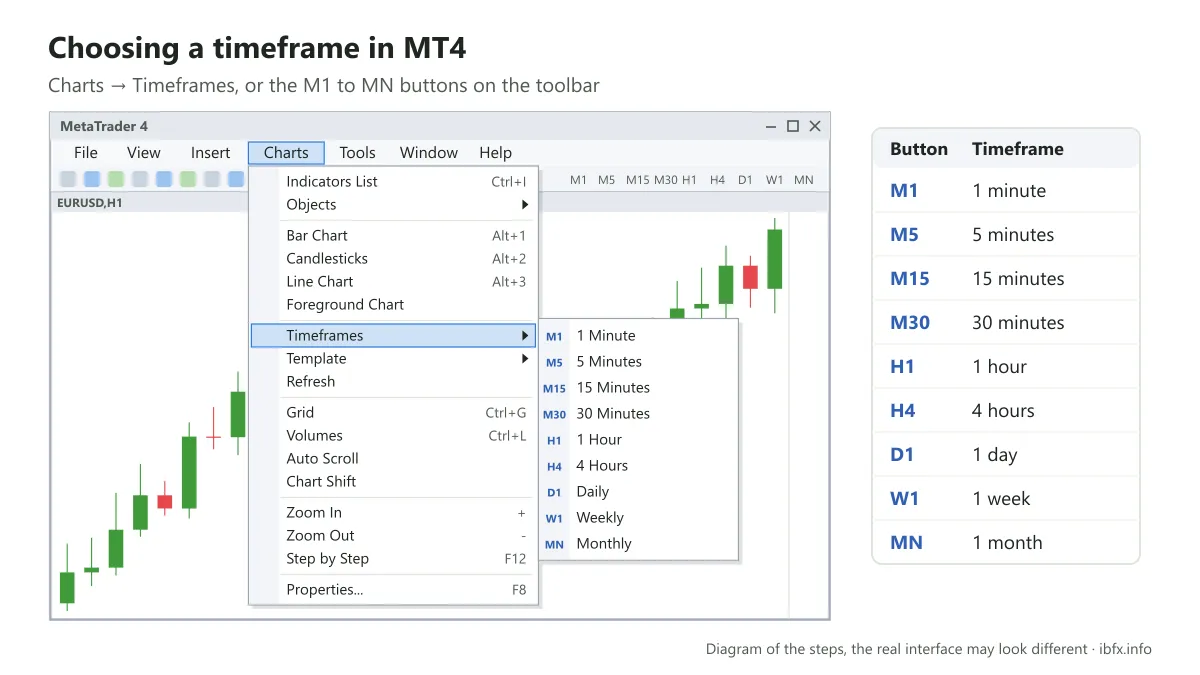Choose Bar Chart in the Charts menu
Image resolution: width=1200 pixels, height=675 pixels.
pyautogui.click(x=394, y=236)
